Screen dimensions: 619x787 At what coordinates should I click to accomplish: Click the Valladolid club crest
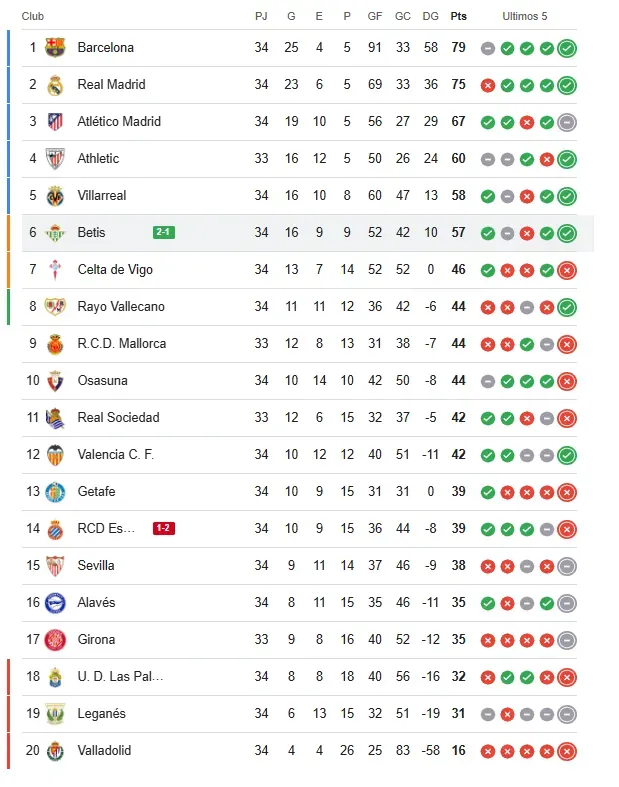pyautogui.click(x=55, y=751)
